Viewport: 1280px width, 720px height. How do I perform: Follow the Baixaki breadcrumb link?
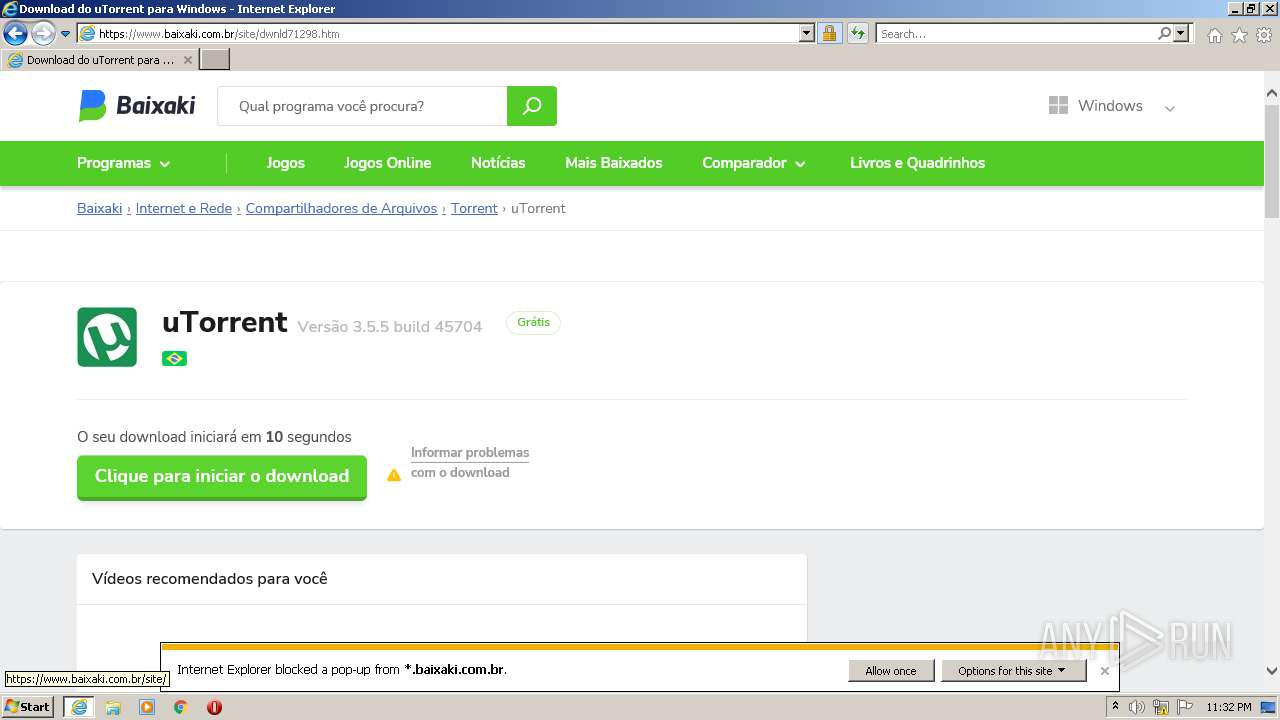pyautogui.click(x=99, y=208)
